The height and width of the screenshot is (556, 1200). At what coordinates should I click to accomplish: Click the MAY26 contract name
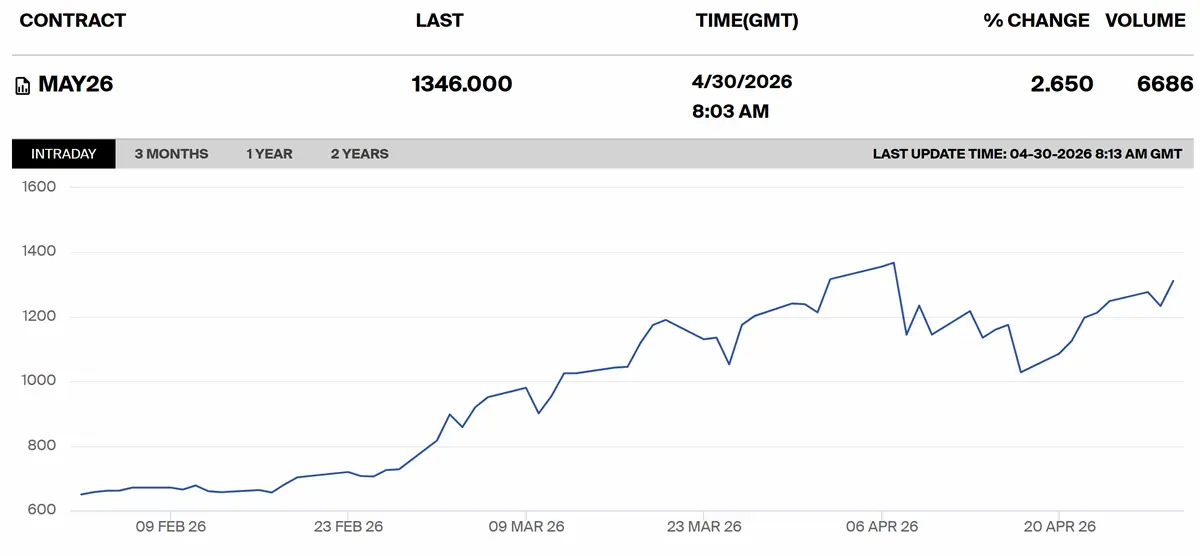(76, 84)
